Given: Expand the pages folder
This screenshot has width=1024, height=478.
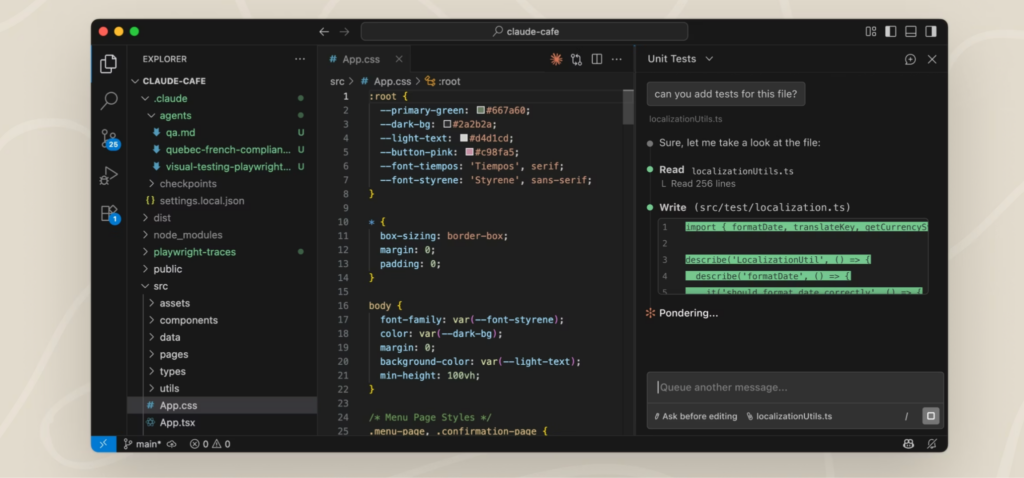Looking at the screenshot, I should pos(174,354).
